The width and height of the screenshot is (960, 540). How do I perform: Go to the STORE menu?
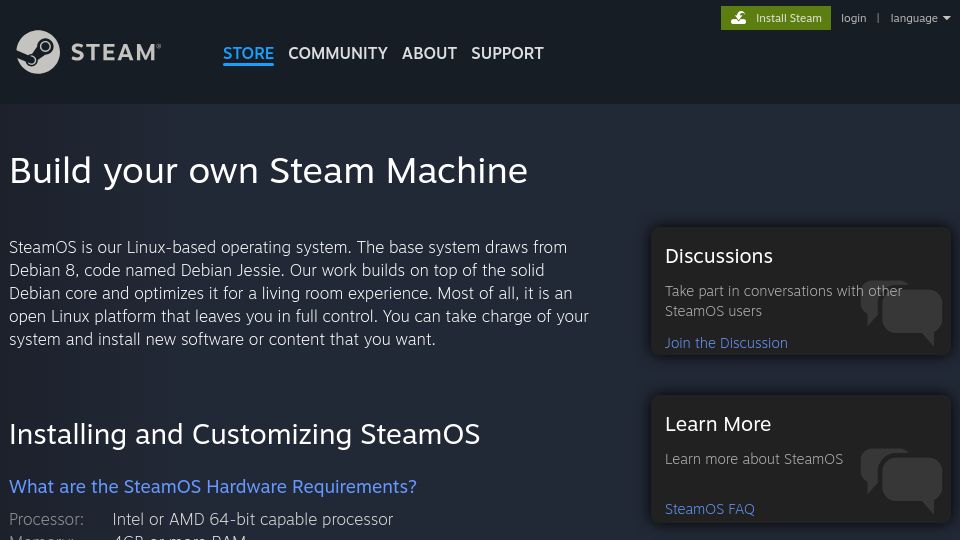tap(248, 53)
